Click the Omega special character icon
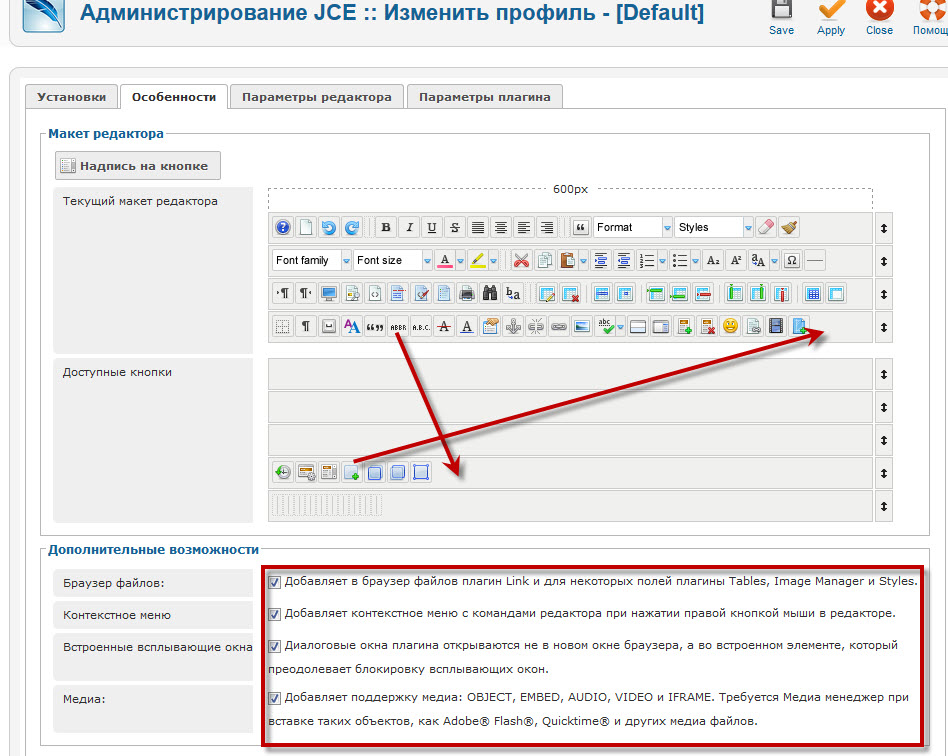Image resolution: width=948 pixels, height=756 pixels. 792,260
